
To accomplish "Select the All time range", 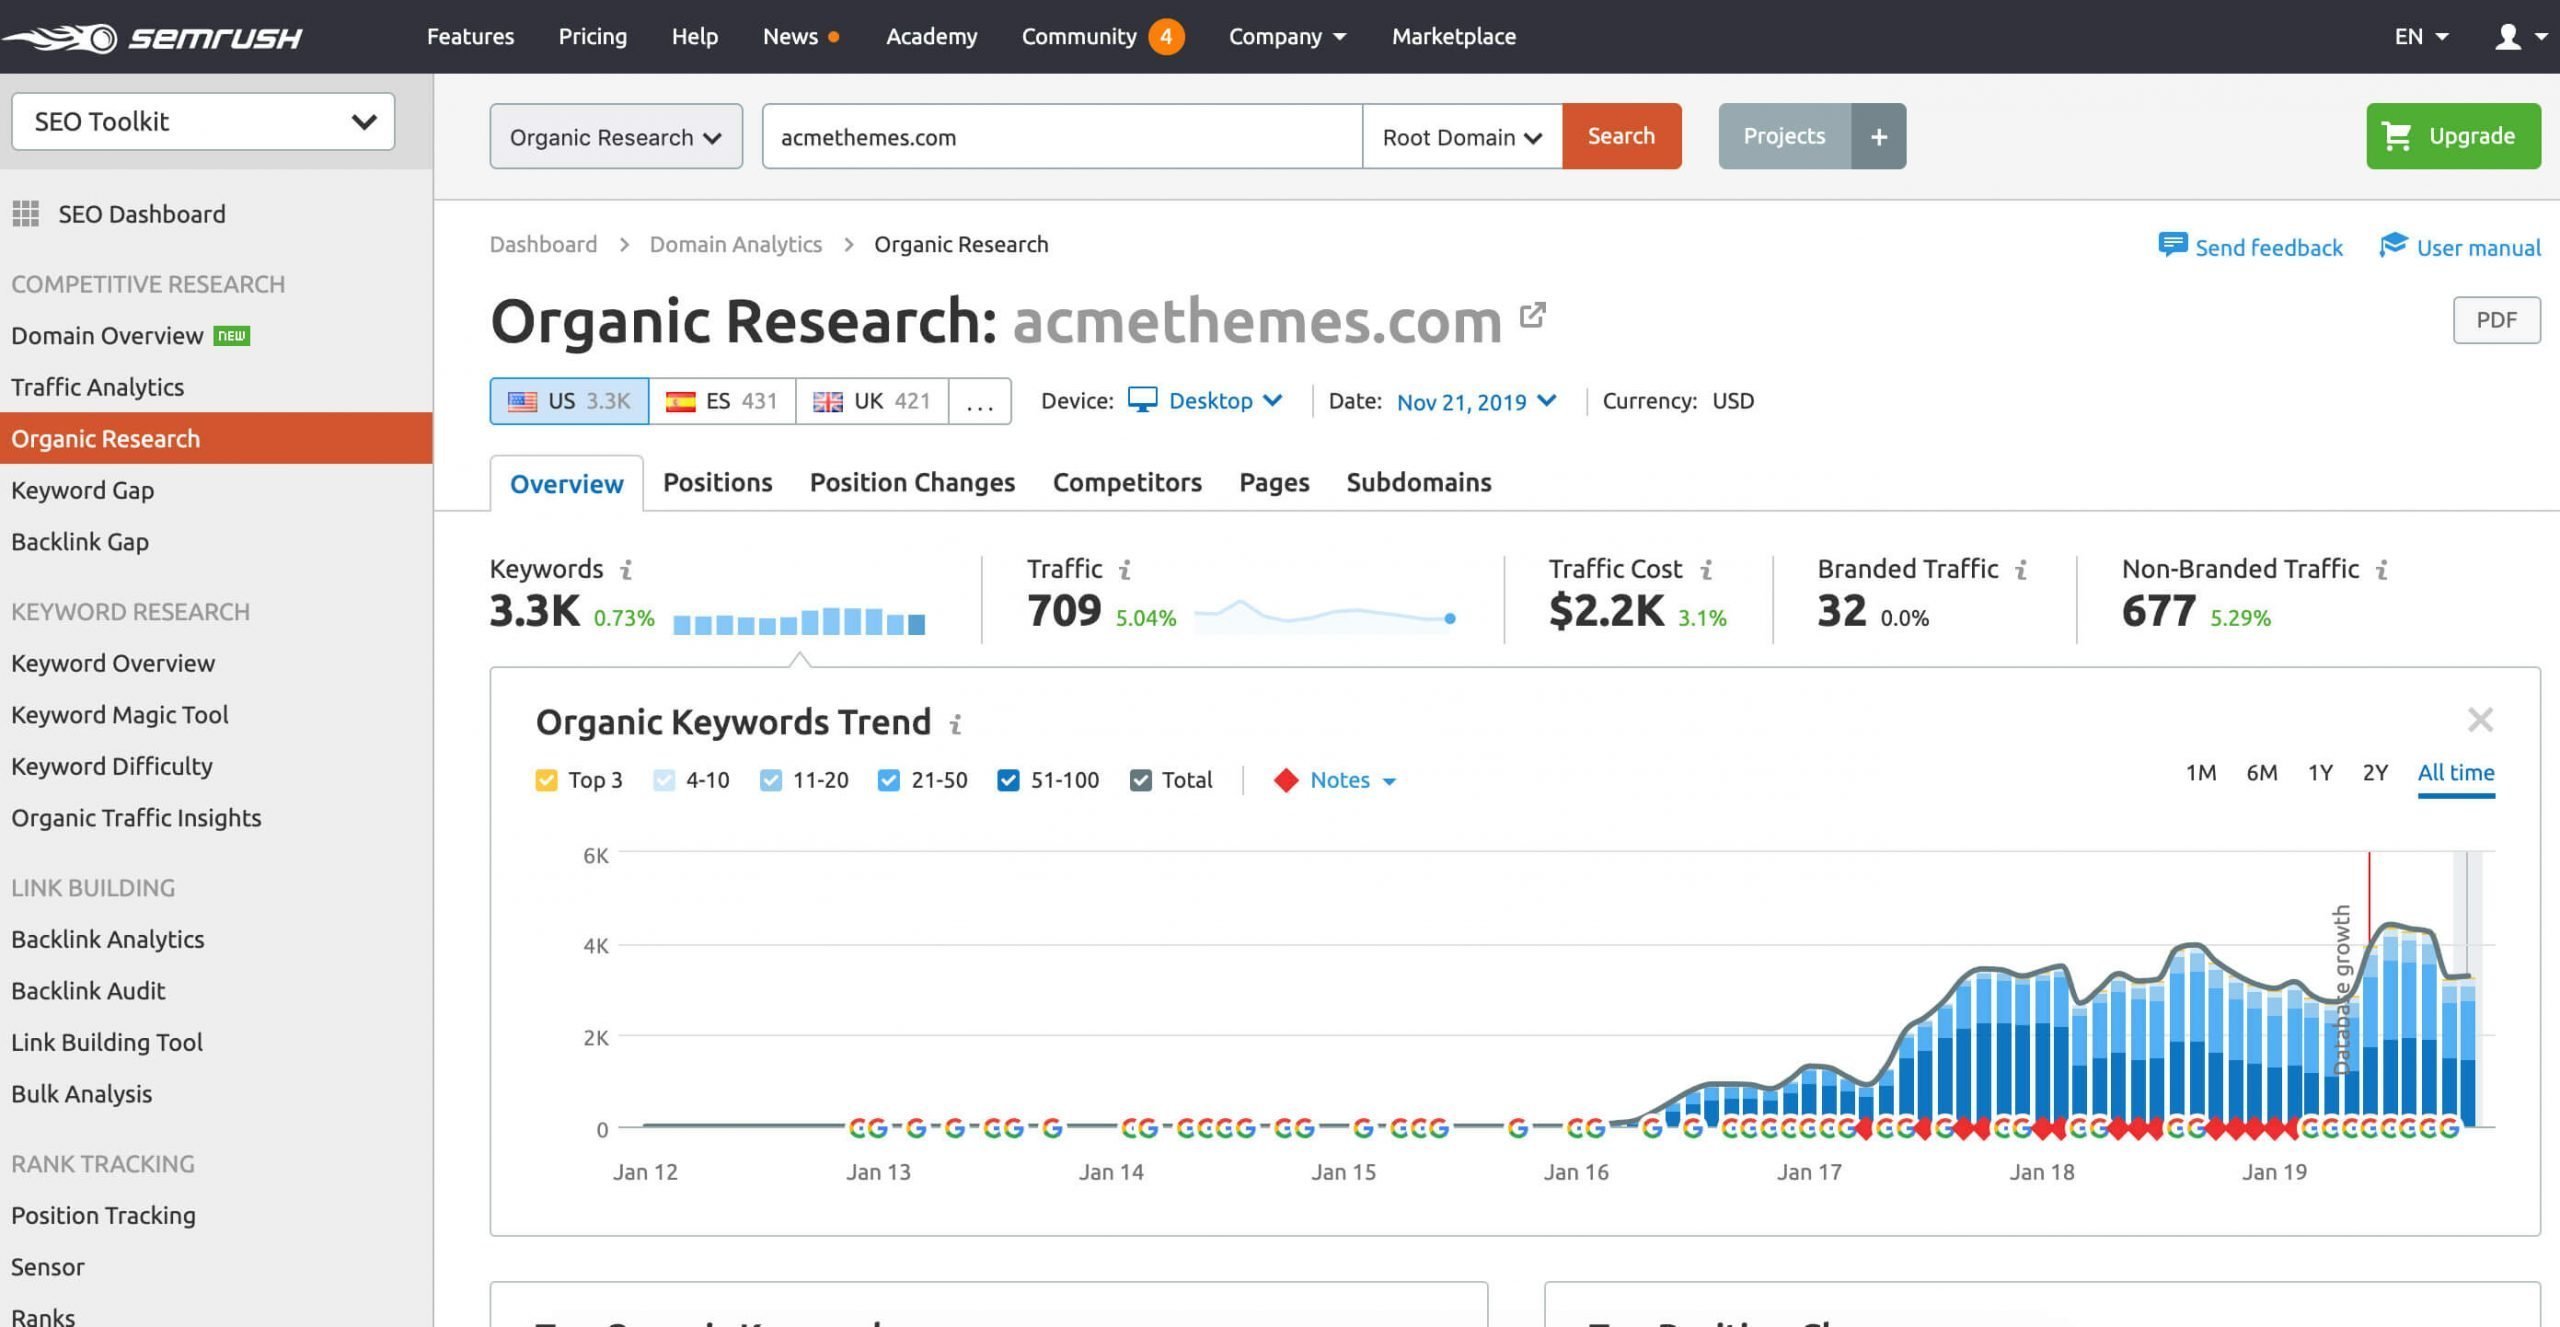I will coord(2456,773).
